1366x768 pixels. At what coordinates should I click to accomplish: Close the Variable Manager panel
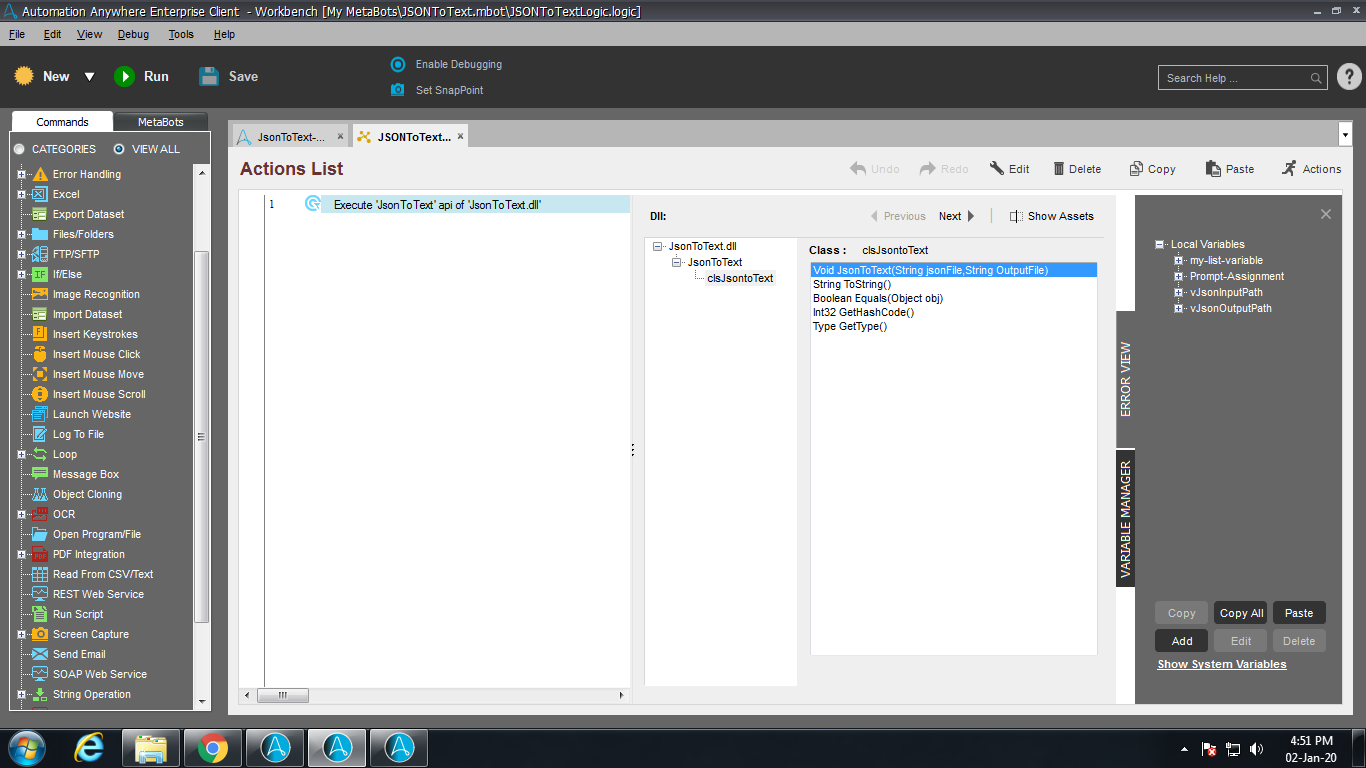[x=1326, y=214]
